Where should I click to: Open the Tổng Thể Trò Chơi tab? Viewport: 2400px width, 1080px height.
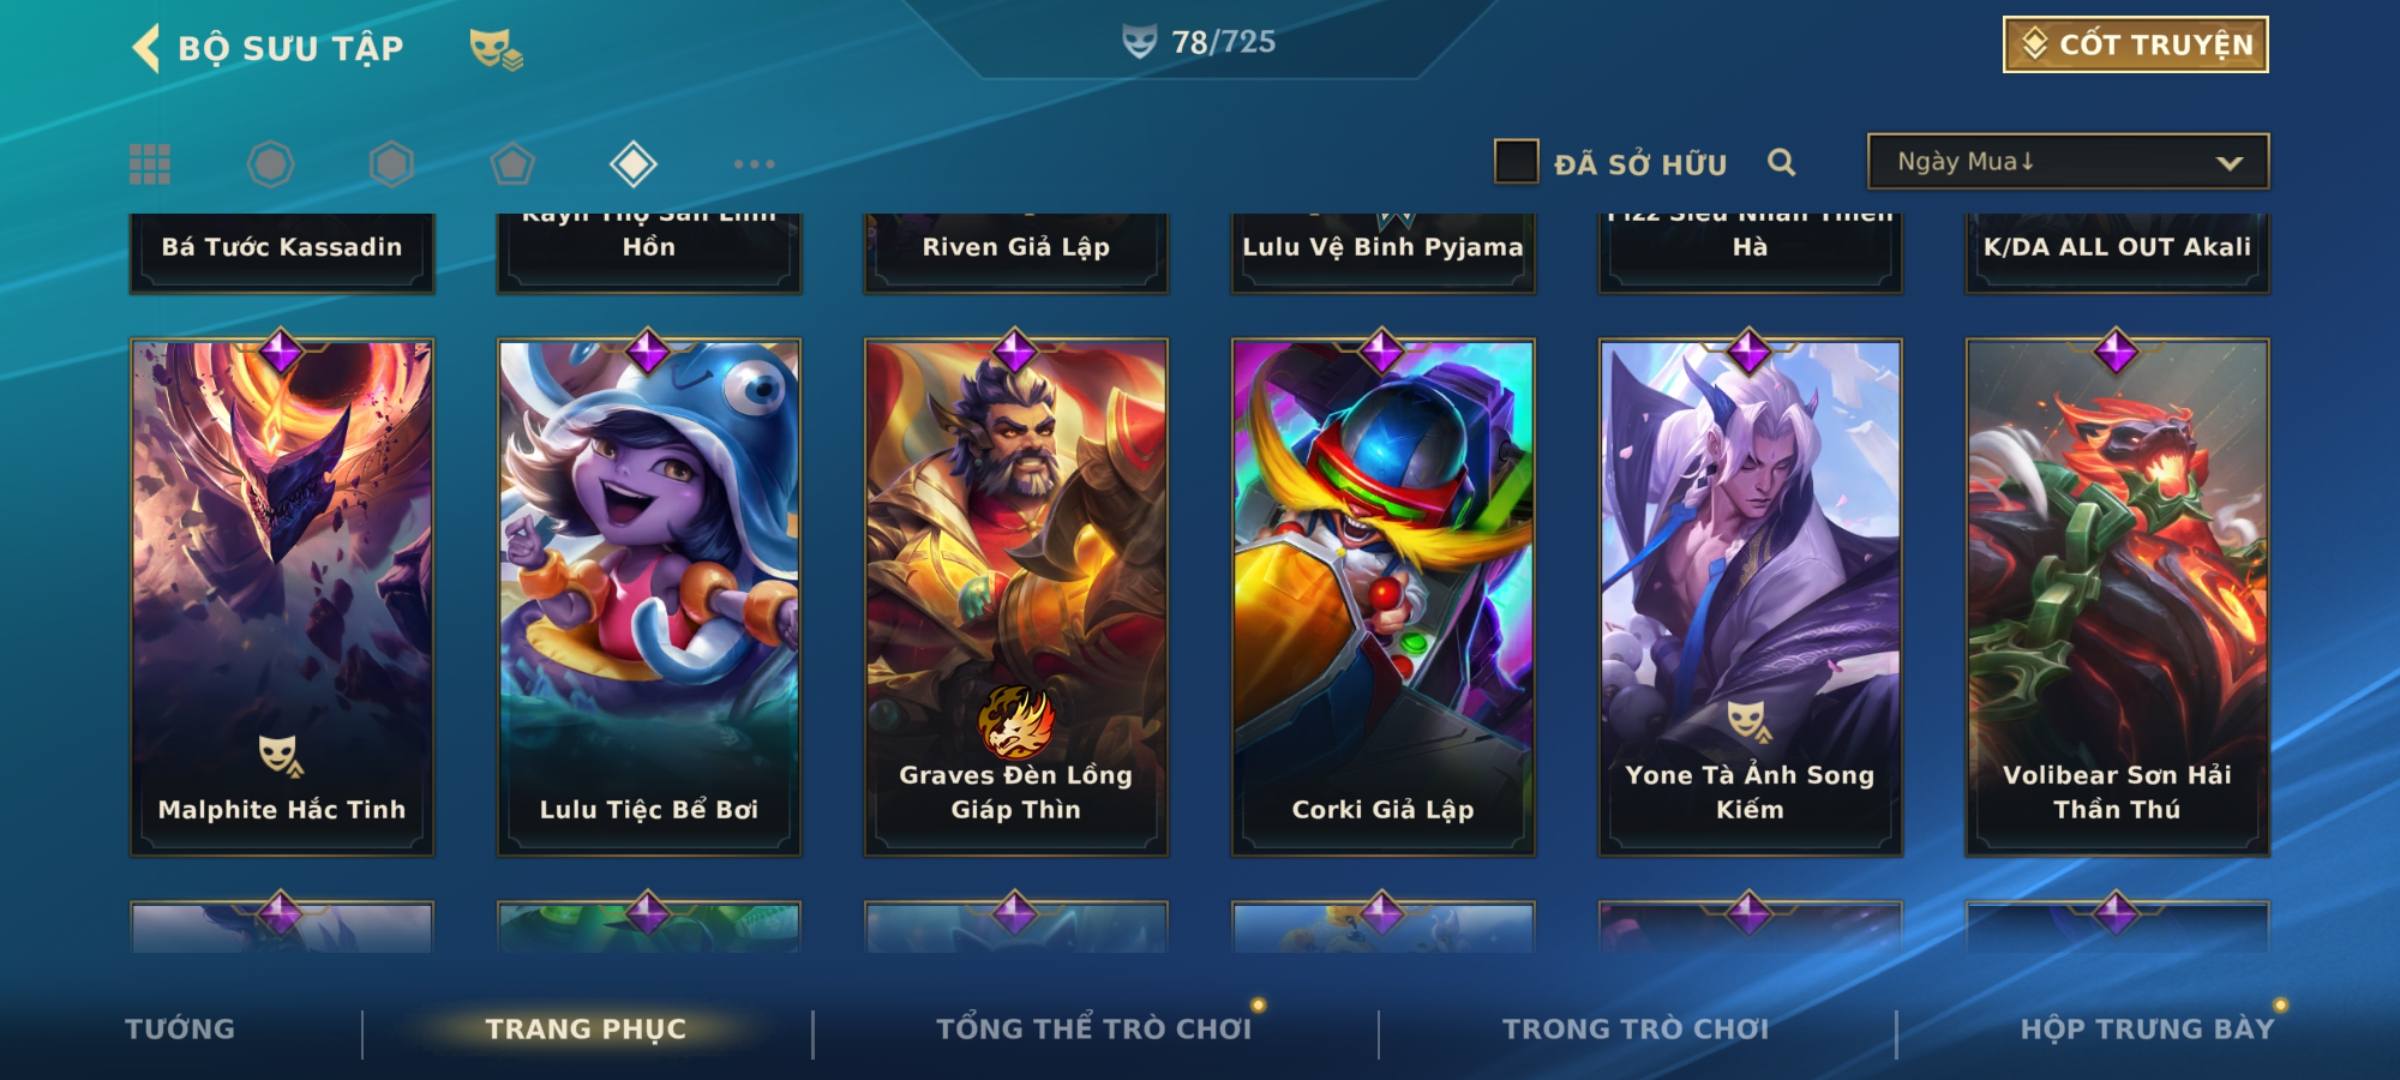coord(1094,1029)
